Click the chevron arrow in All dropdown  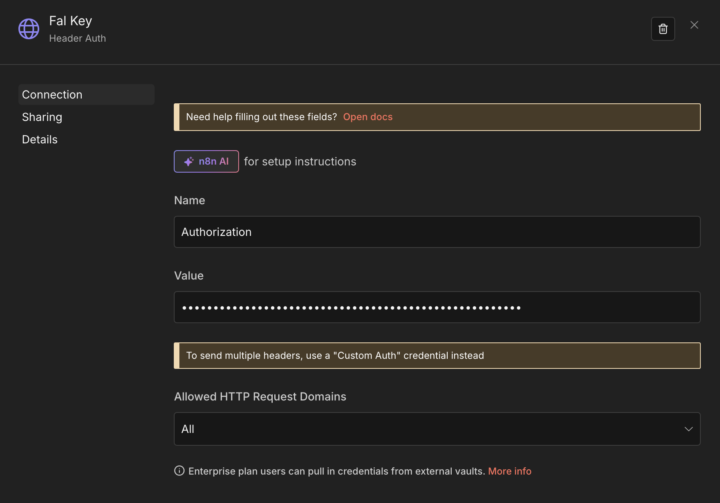(688, 429)
